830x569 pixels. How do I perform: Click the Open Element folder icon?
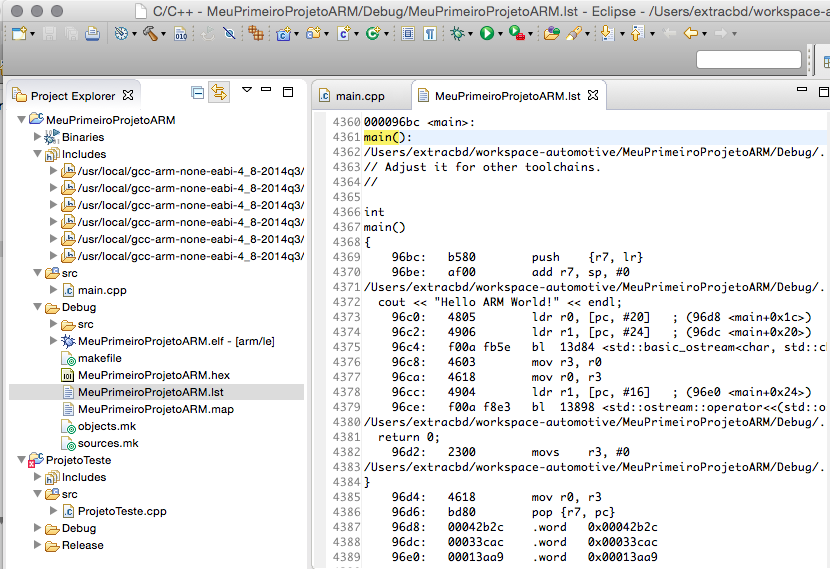coord(552,34)
